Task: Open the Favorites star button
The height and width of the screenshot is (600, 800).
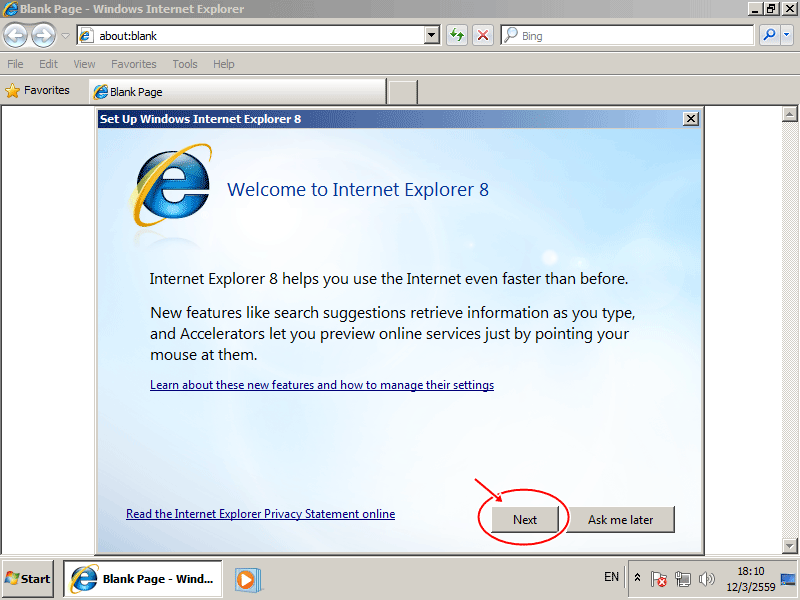Action: pyautogui.click(x=37, y=90)
